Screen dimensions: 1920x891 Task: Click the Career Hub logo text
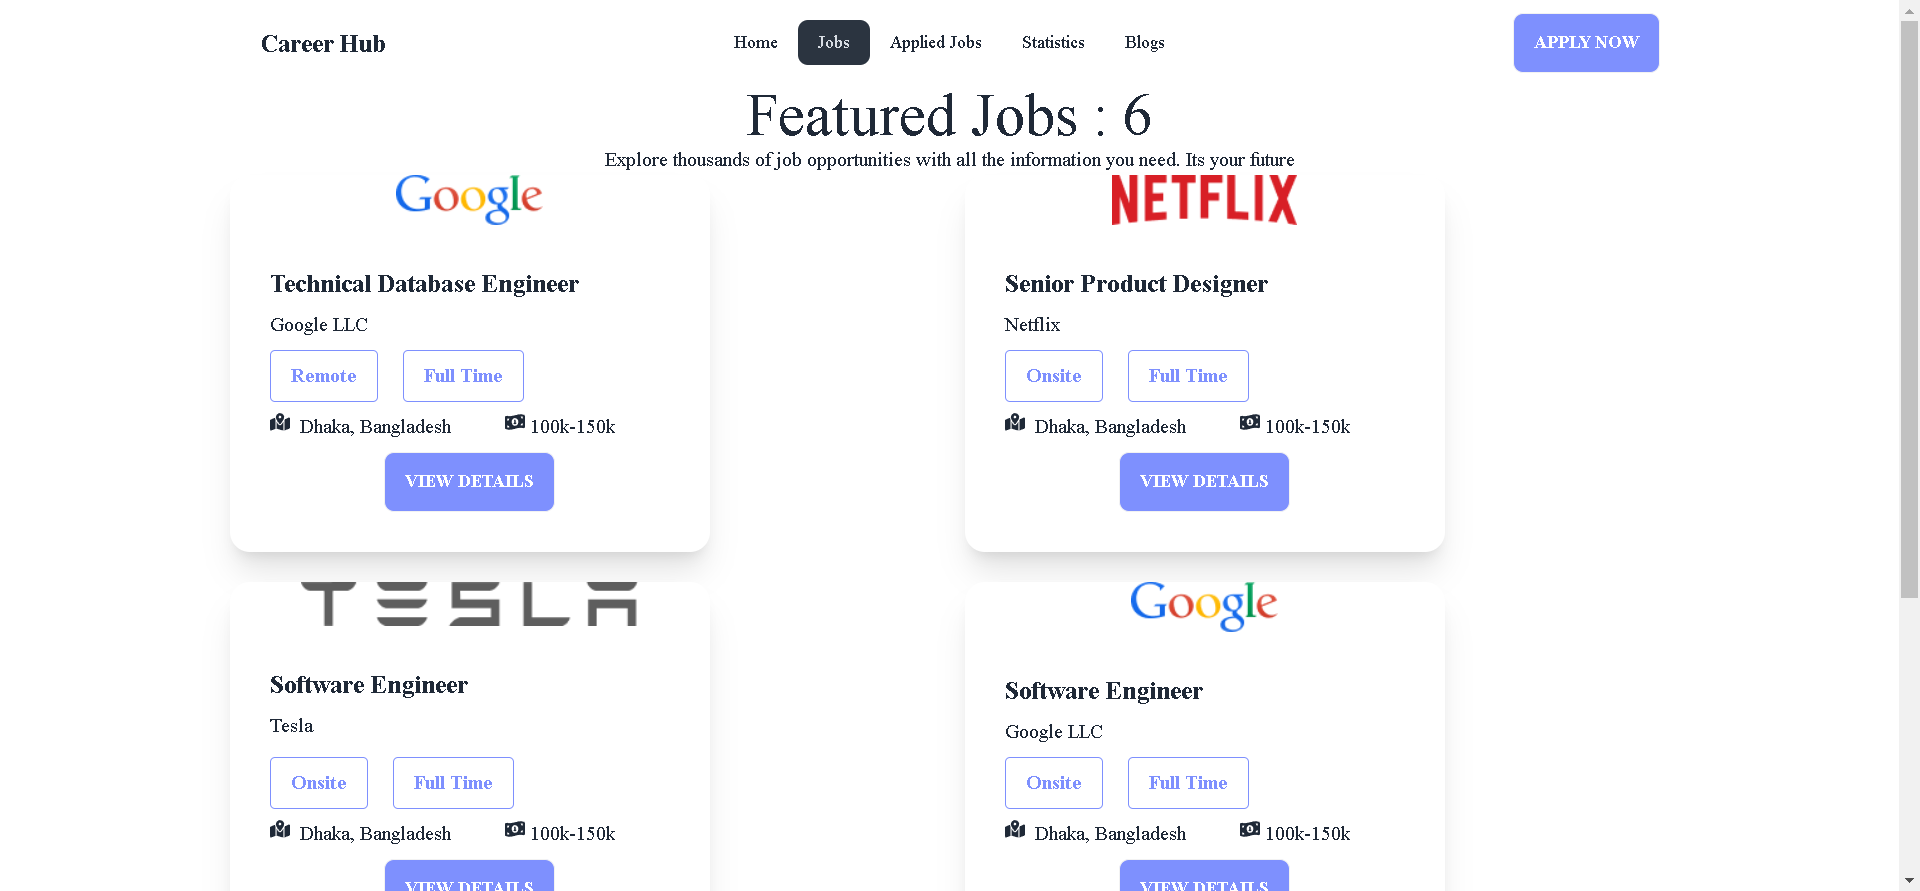(322, 43)
